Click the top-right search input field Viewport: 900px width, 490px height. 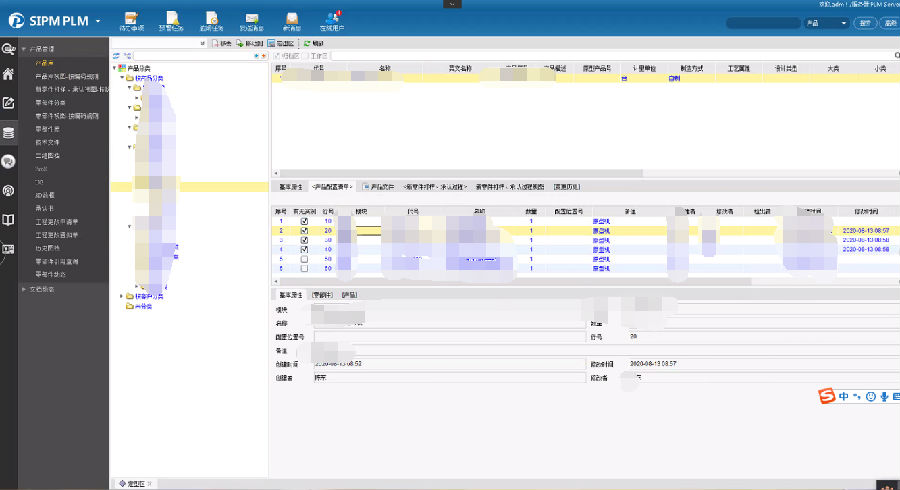pos(763,22)
